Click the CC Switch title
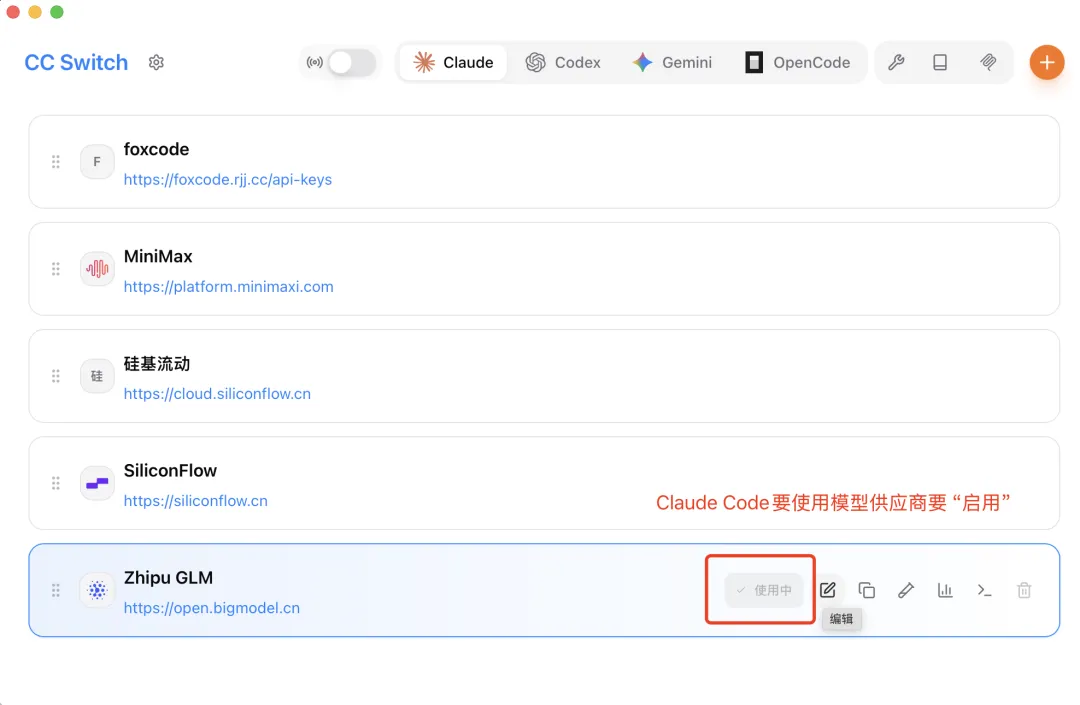This screenshot has height=705, width=1080. coord(76,63)
